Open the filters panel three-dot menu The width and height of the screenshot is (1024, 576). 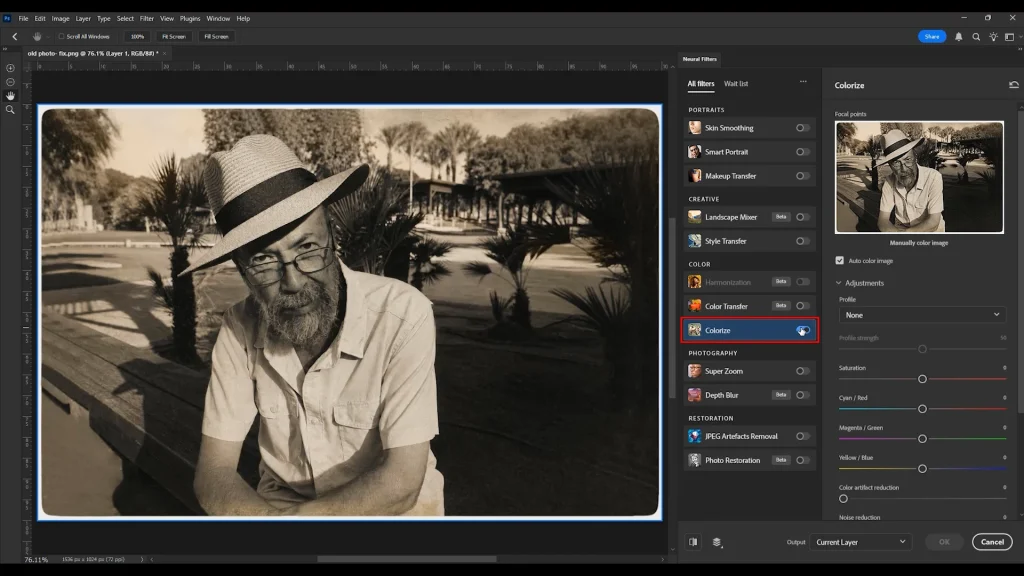803,82
